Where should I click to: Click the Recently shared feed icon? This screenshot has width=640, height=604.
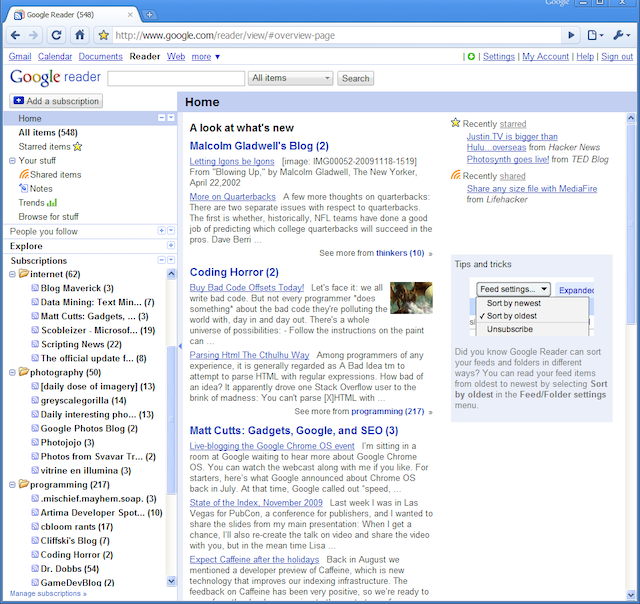(x=456, y=175)
